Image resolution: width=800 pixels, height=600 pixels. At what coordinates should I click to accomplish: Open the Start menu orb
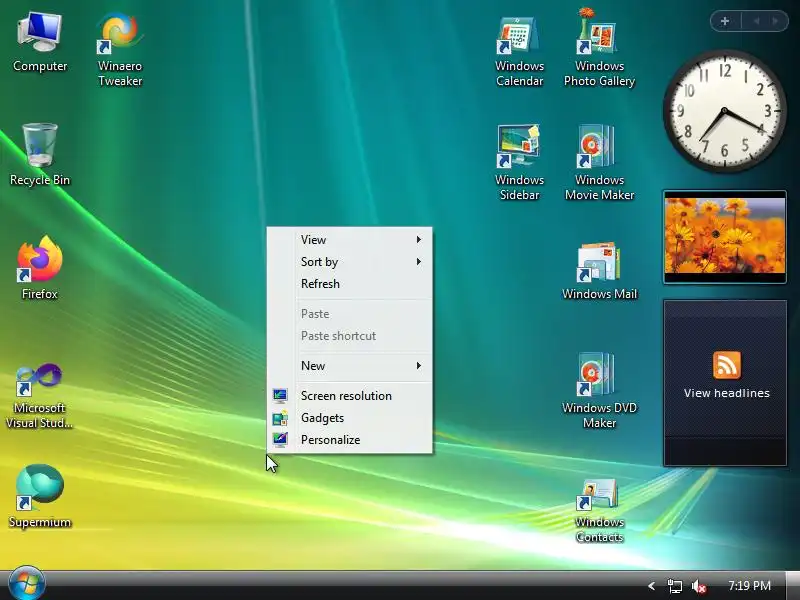27,584
